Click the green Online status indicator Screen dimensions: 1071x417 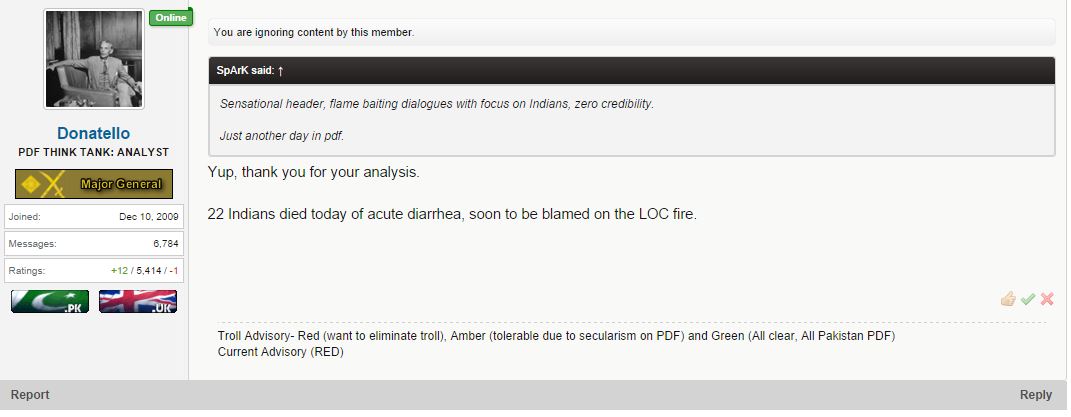[171, 18]
